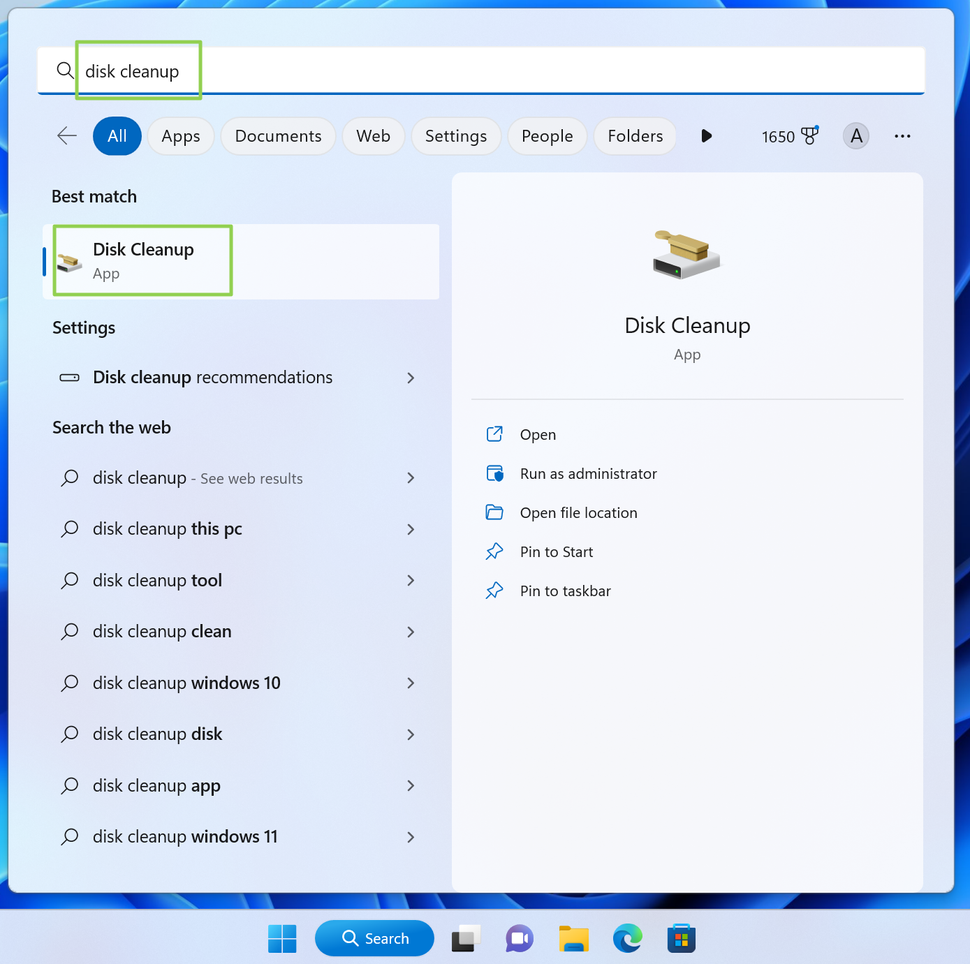Click the folder icon for Open file location
This screenshot has width=970, height=964.
tap(494, 512)
